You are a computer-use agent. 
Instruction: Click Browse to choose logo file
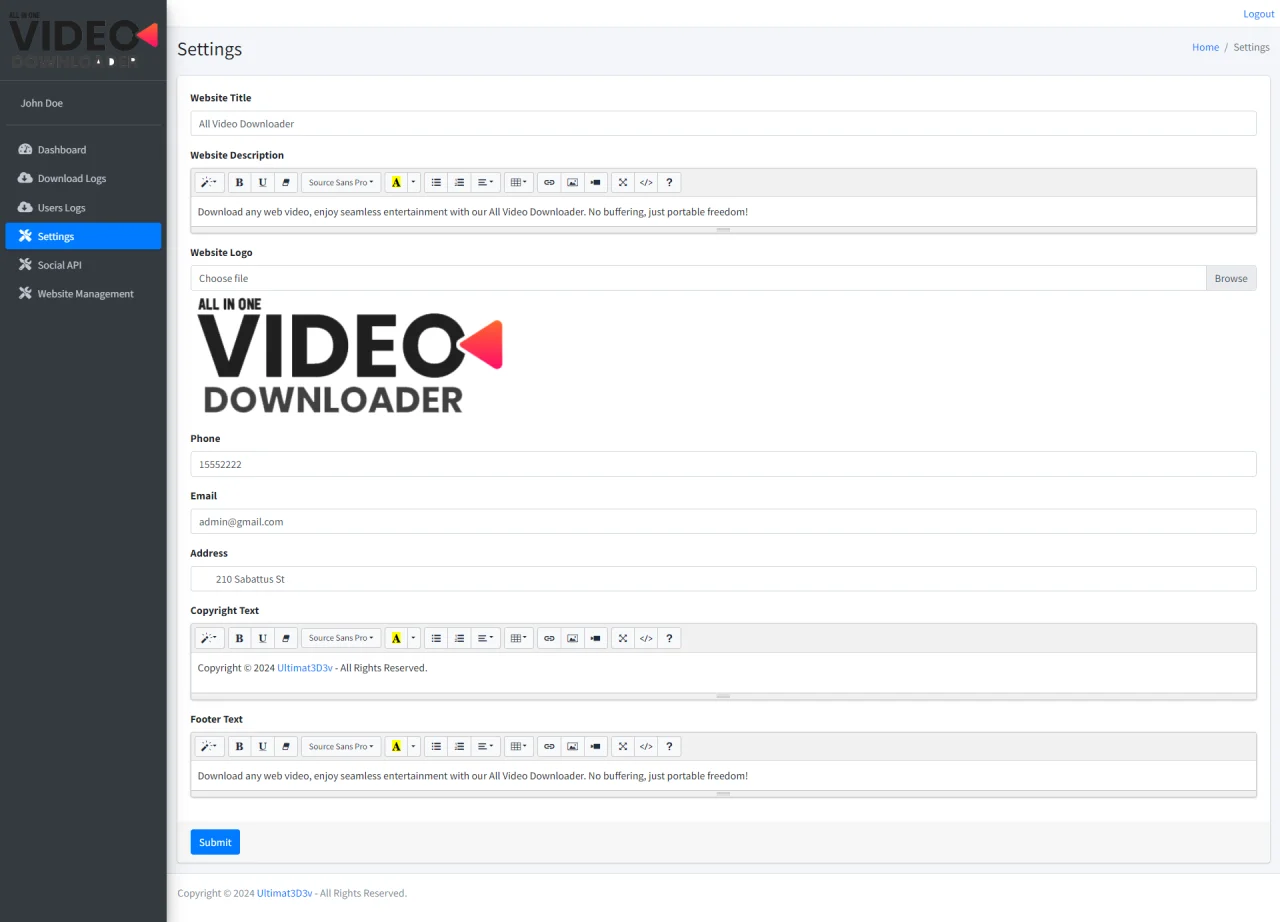click(1231, 278)
